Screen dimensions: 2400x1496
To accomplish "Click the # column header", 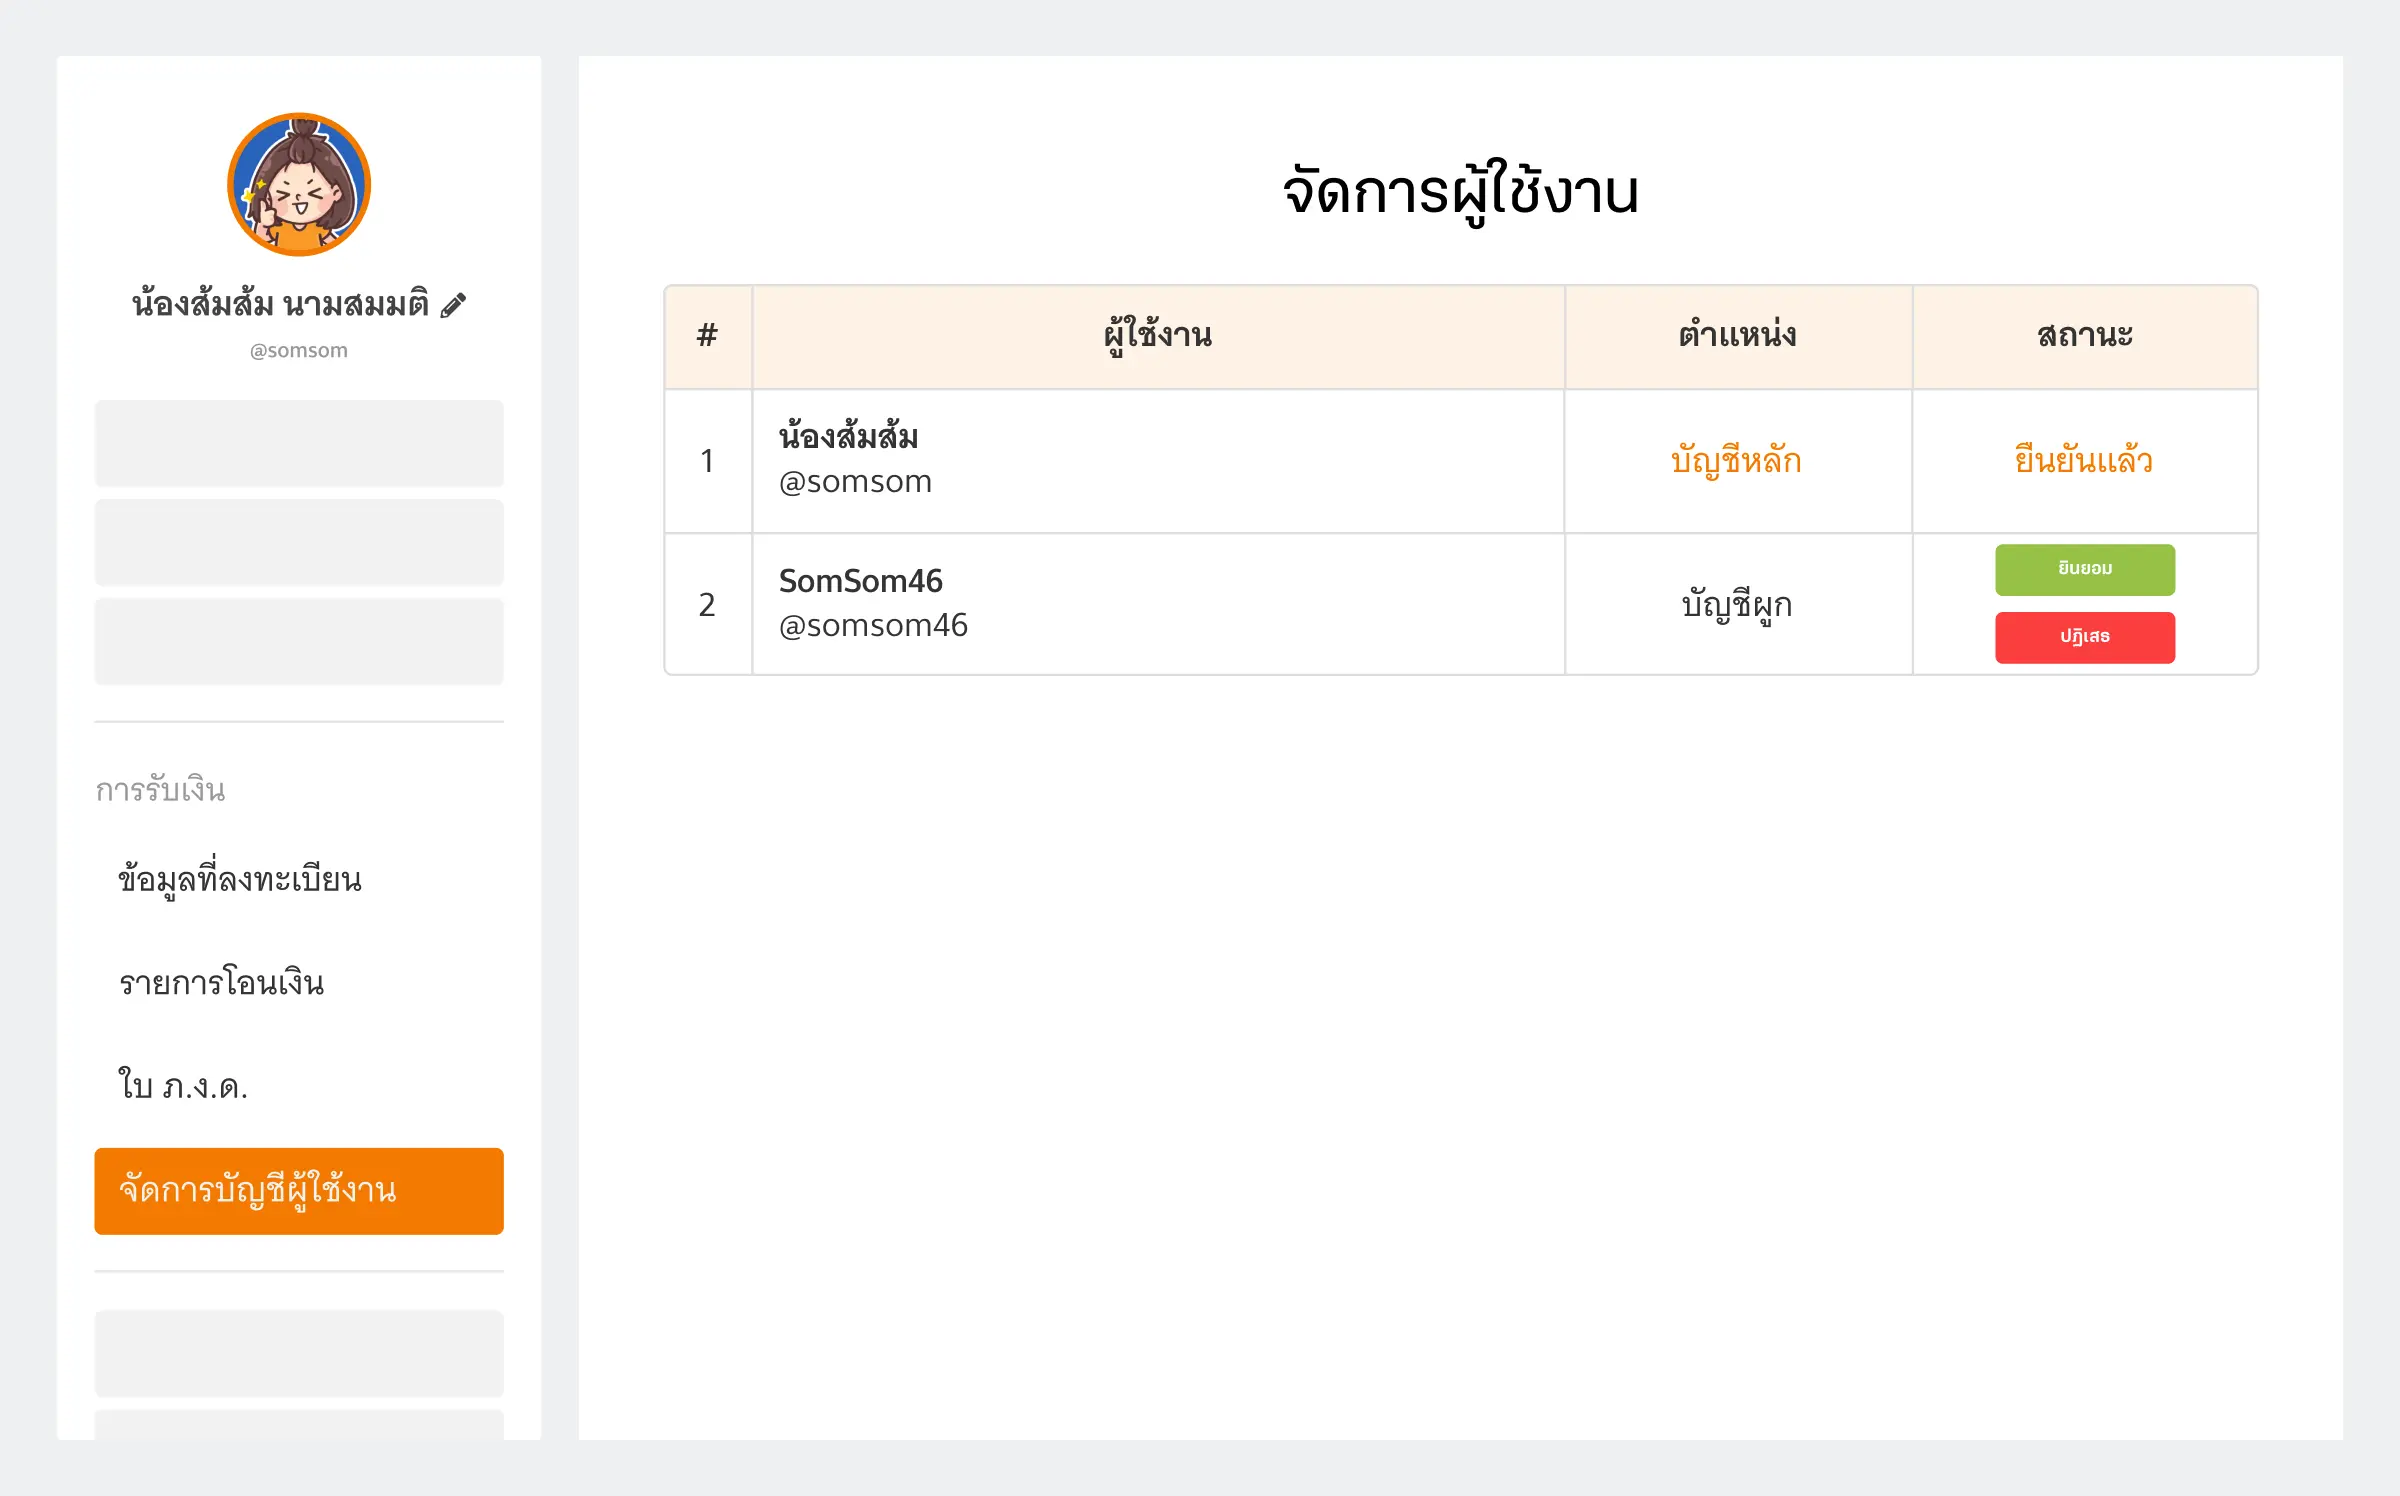I will tap(707, 336).
